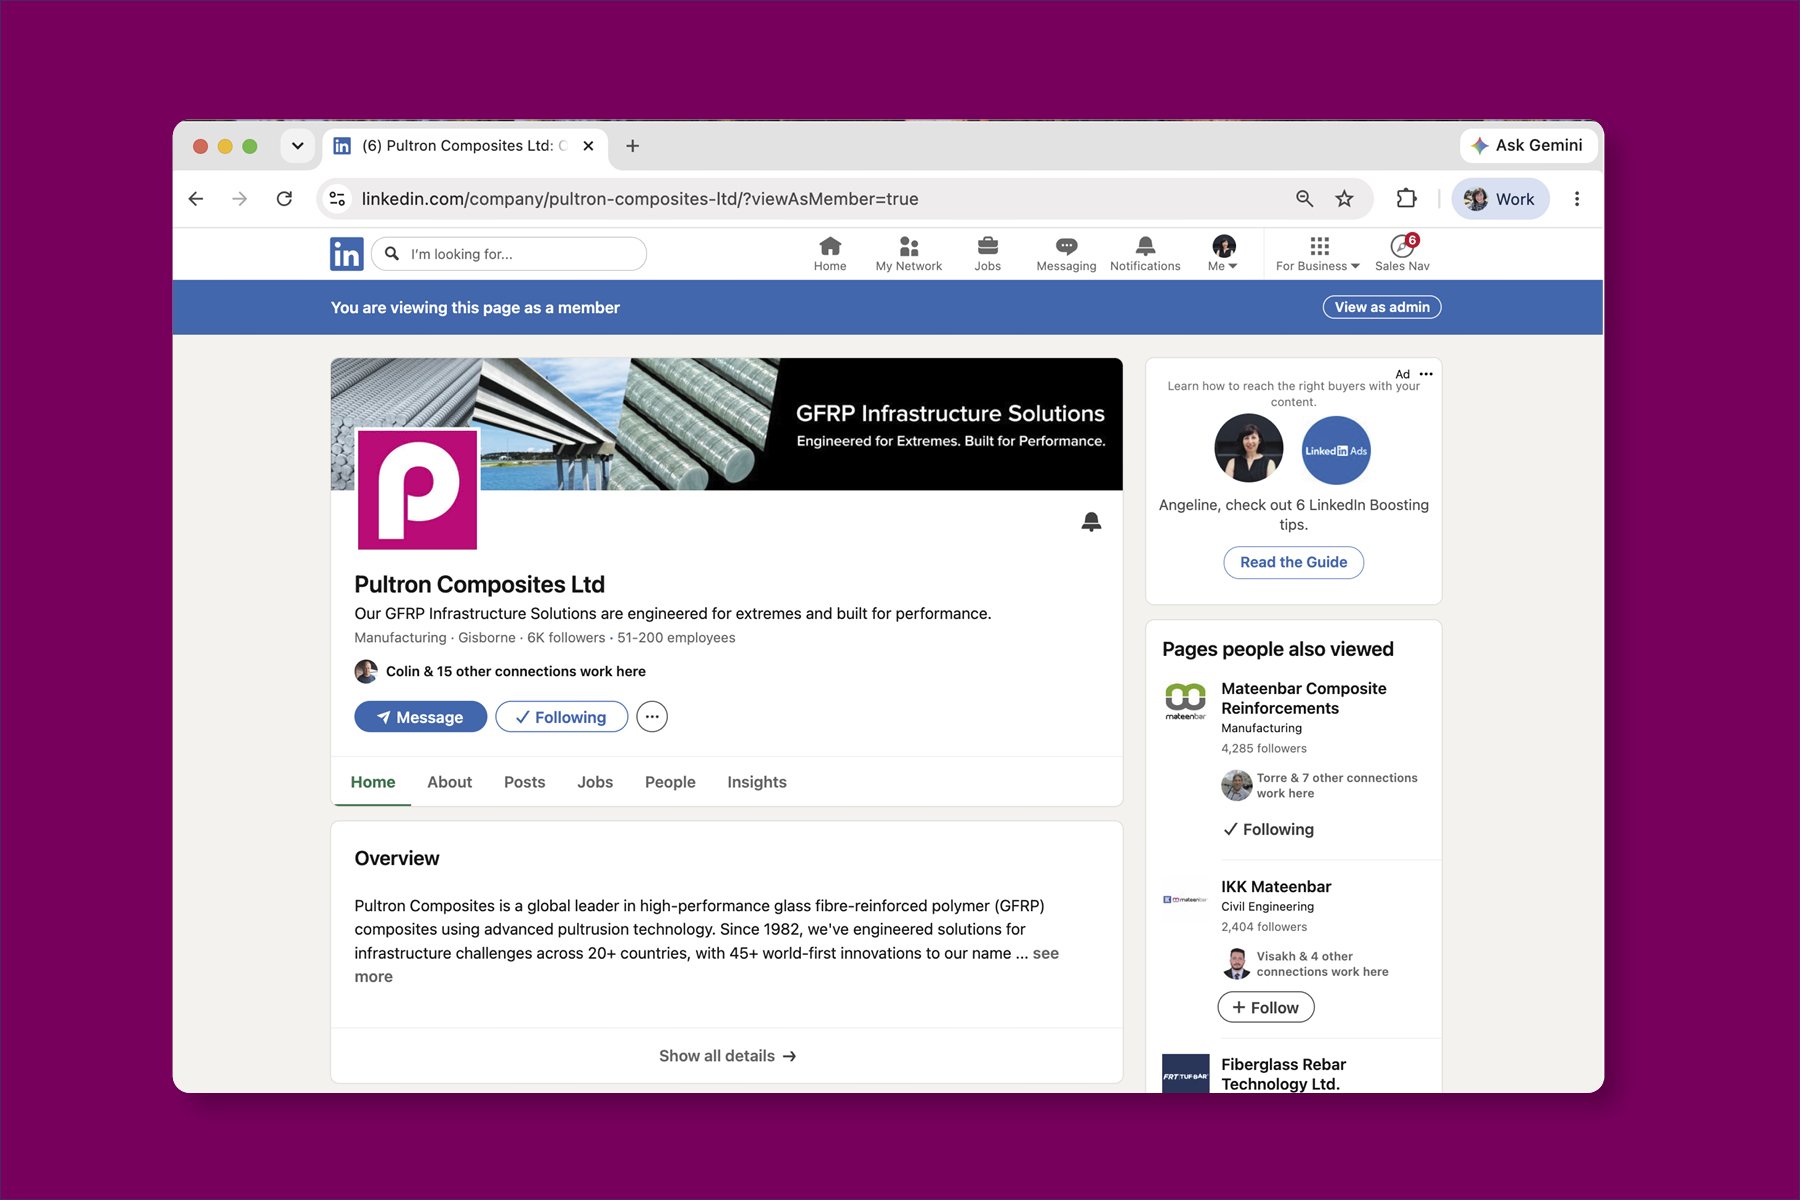The image size is (1800, 1200).
Task: Click the page notification bell icon
Action: pos(1091,521)
